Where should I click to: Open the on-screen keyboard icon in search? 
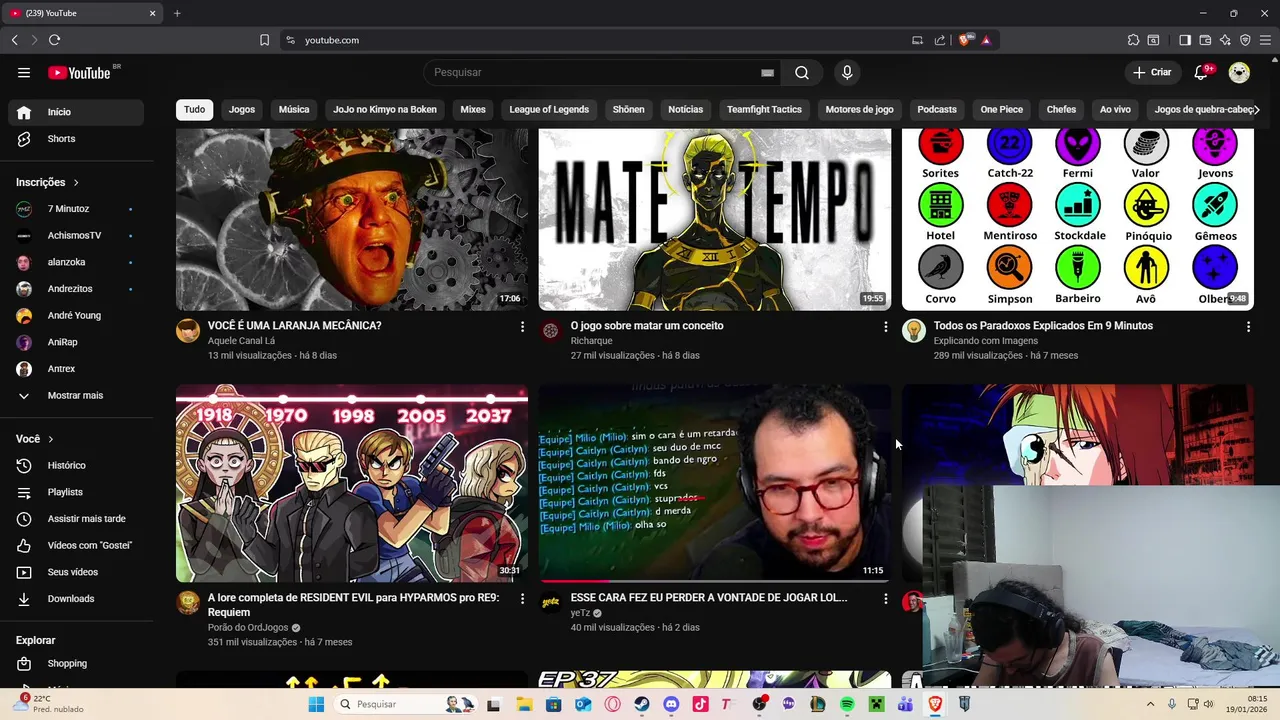[767, 72]
